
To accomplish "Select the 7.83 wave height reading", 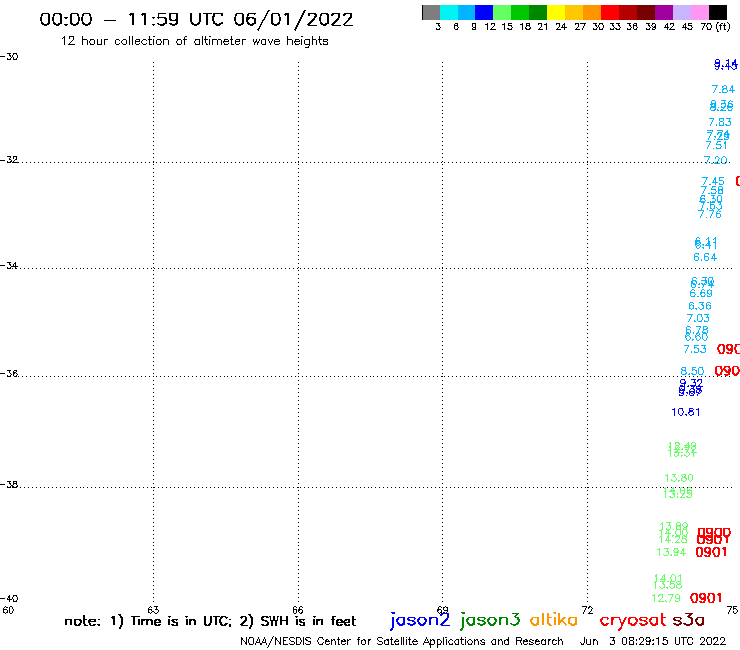I will (720, 122).
